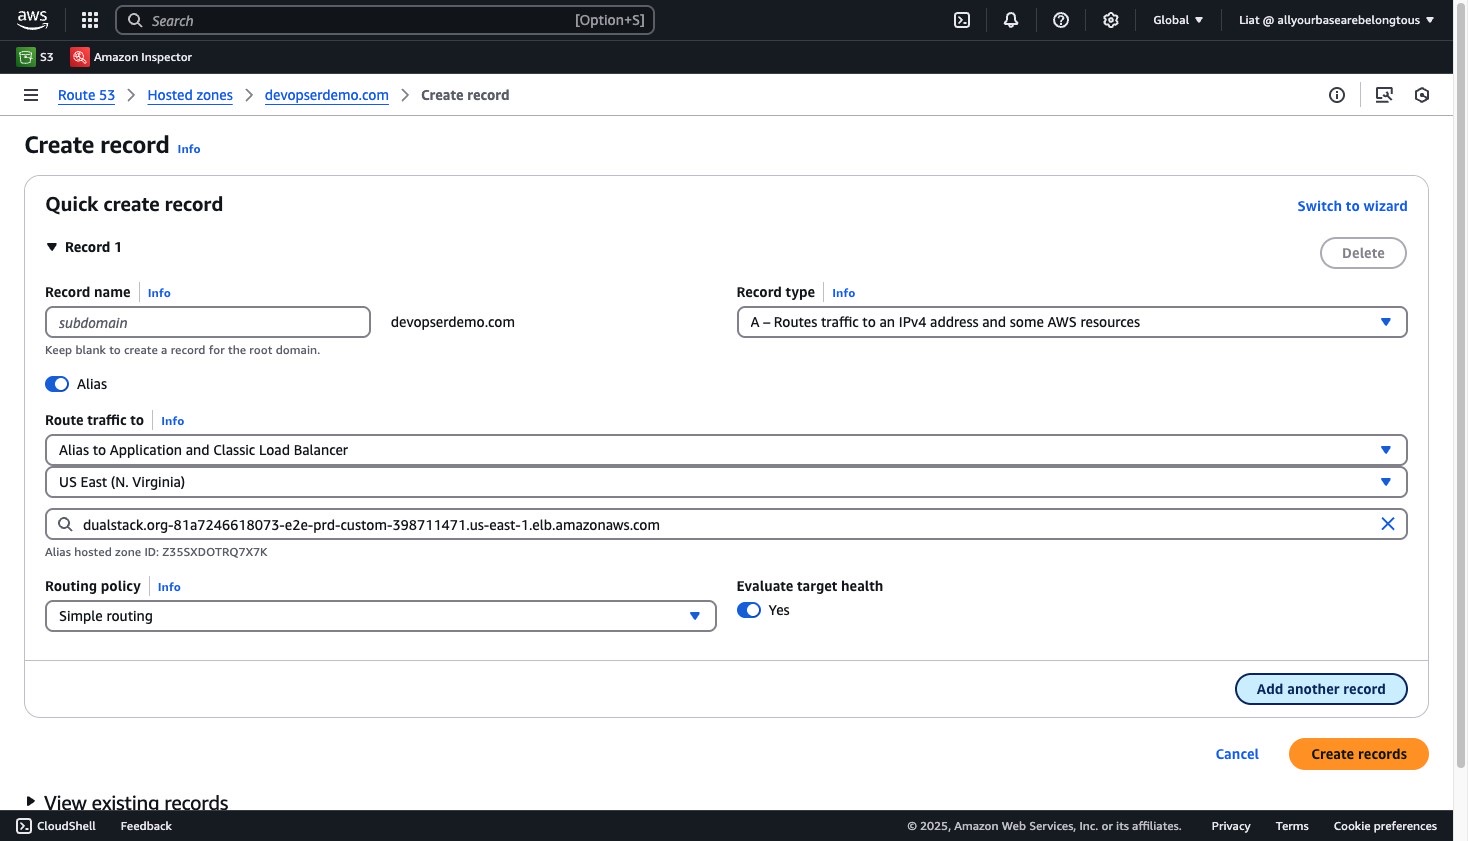1468x841 pixels.
Task: Open the info panel circle icon
Action: (1337, 95)
